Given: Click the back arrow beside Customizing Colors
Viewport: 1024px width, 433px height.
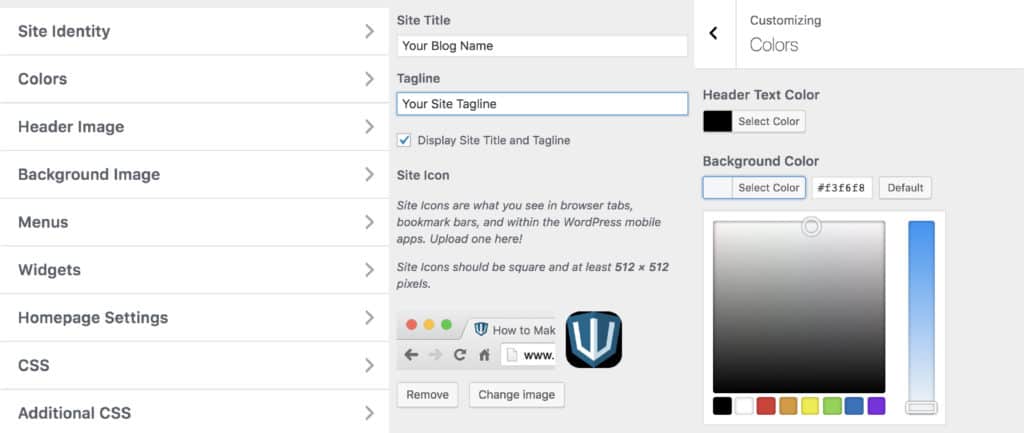Looking at the screenshot, I should (x=714, y=33).
